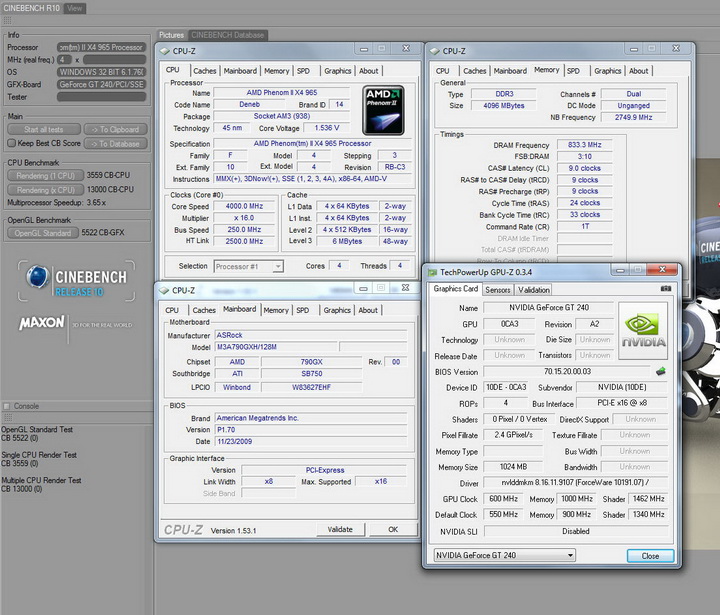This screenshot has height=615, width=720.
Task: Enable the Keep Best CB Score checkbox
Action: pos(12,143)
